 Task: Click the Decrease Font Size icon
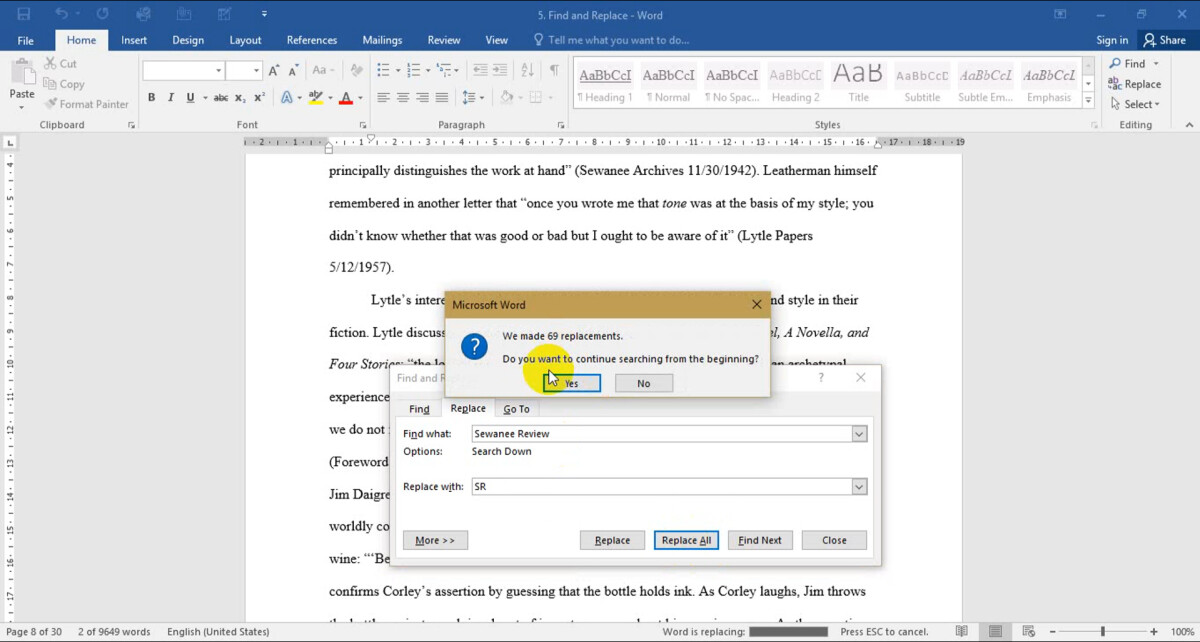tap(294, 70)
